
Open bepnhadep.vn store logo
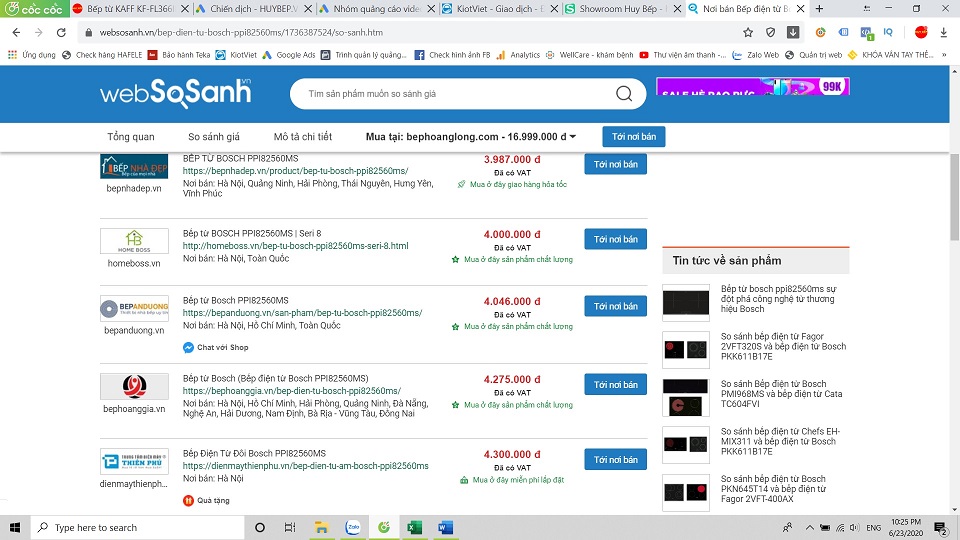pyautogui.click(x=134, y=166)
